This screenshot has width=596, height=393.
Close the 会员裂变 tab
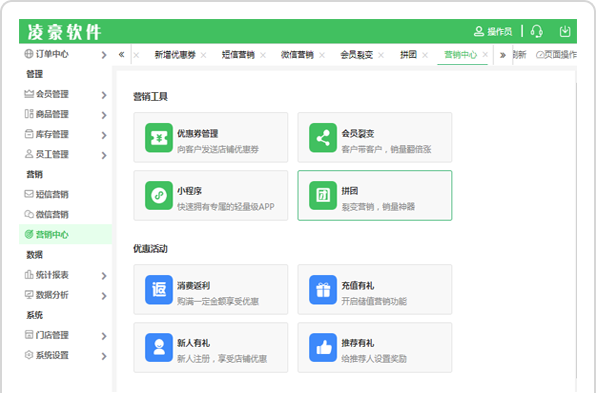pyautogui.click(x=381, y=55)
